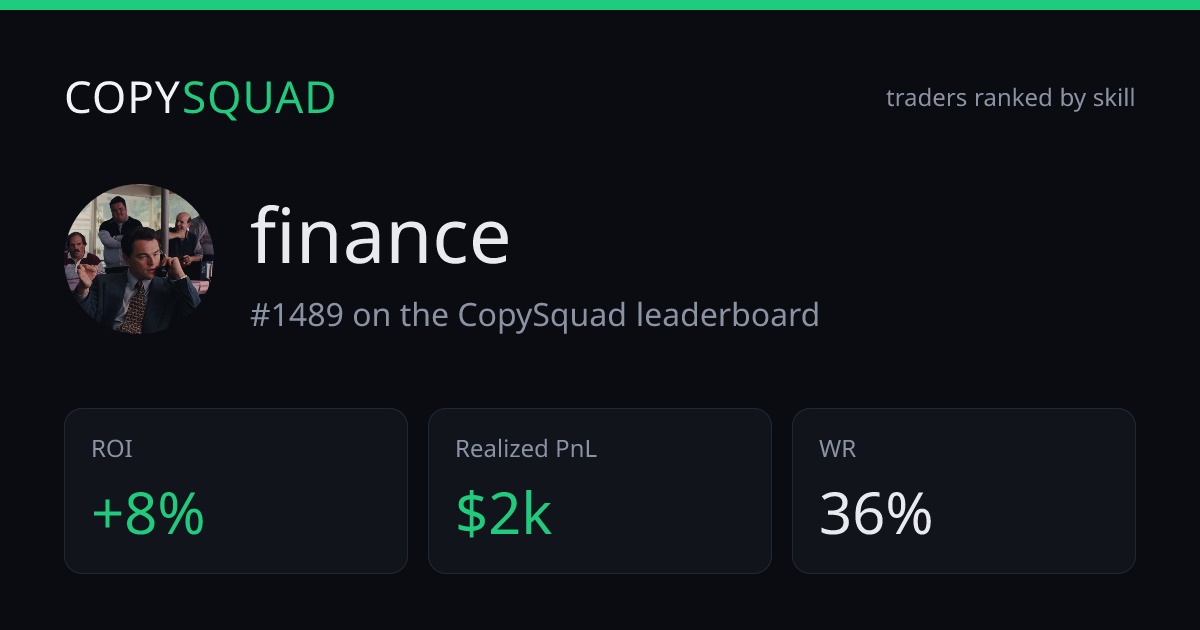
Task: Click the $2k realized PnL value
Action: pos(504,515)
